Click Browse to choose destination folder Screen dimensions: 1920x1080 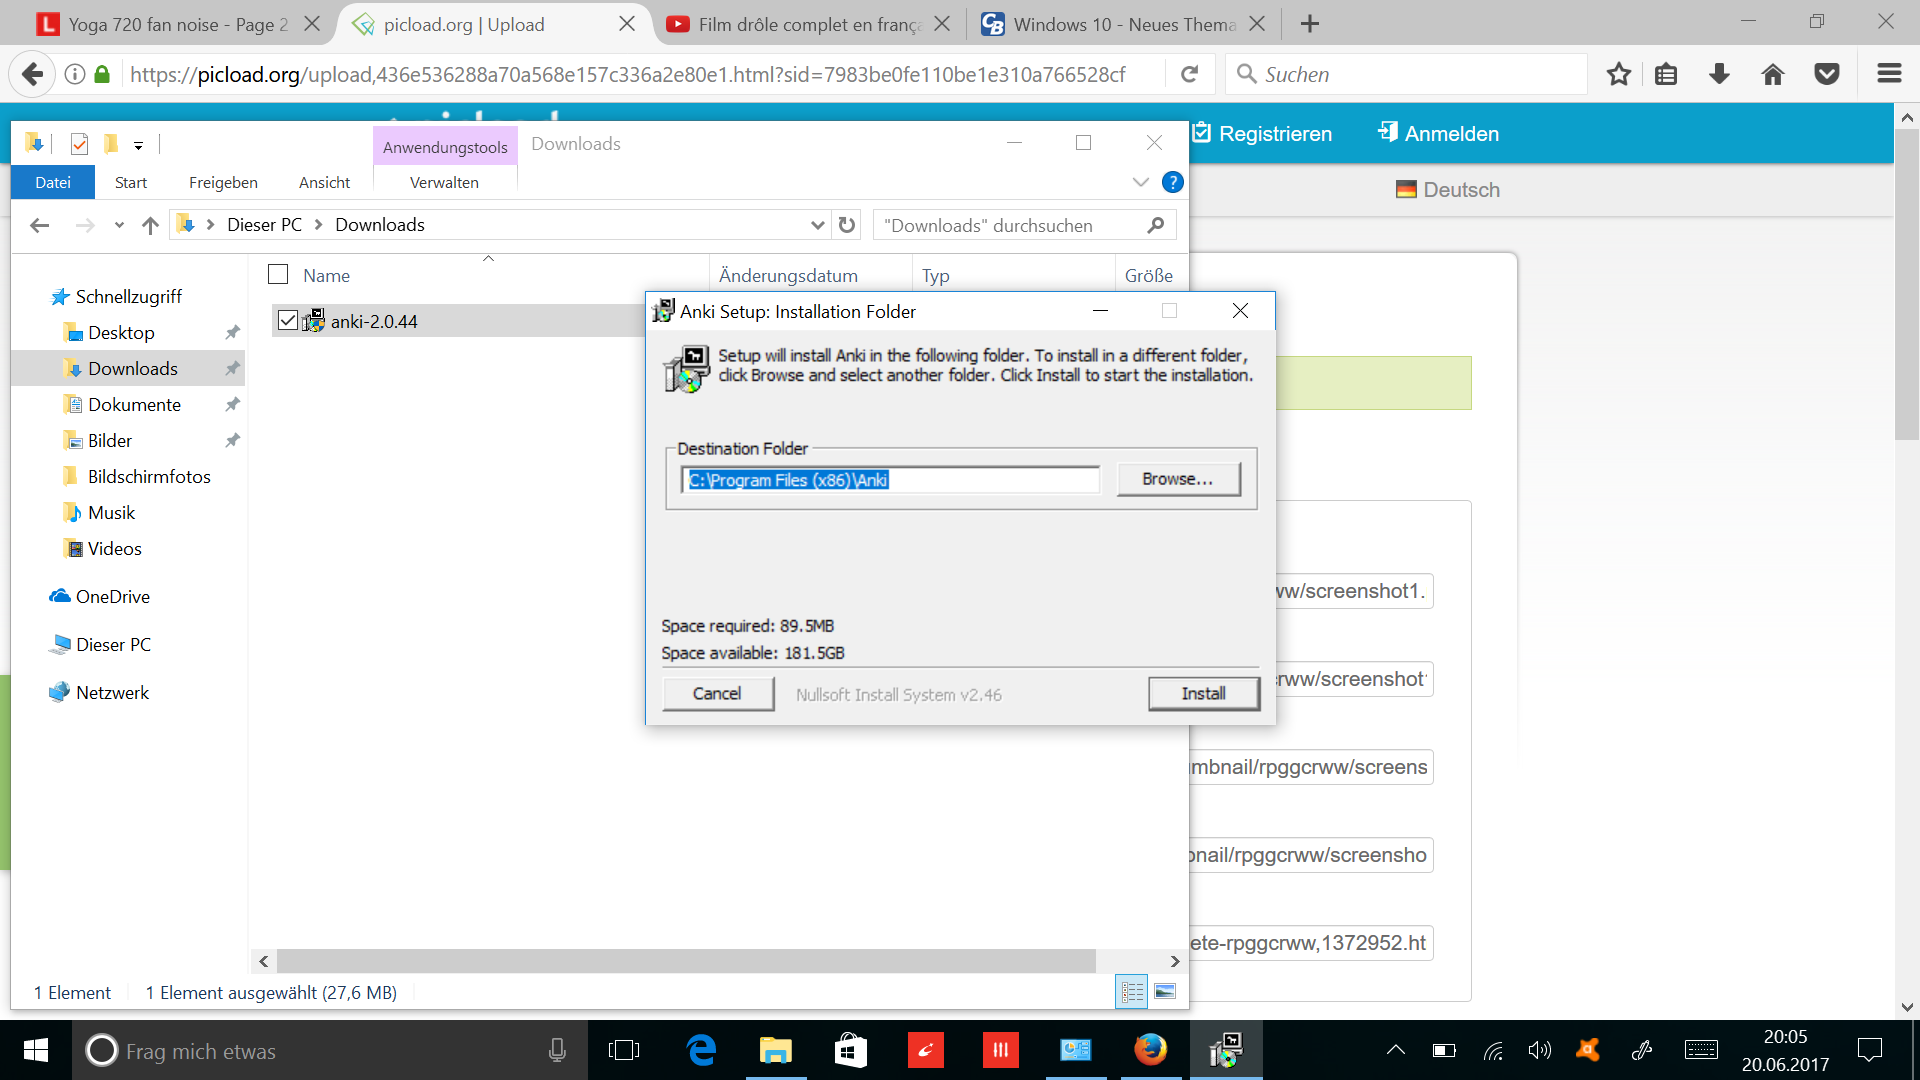1177,479
